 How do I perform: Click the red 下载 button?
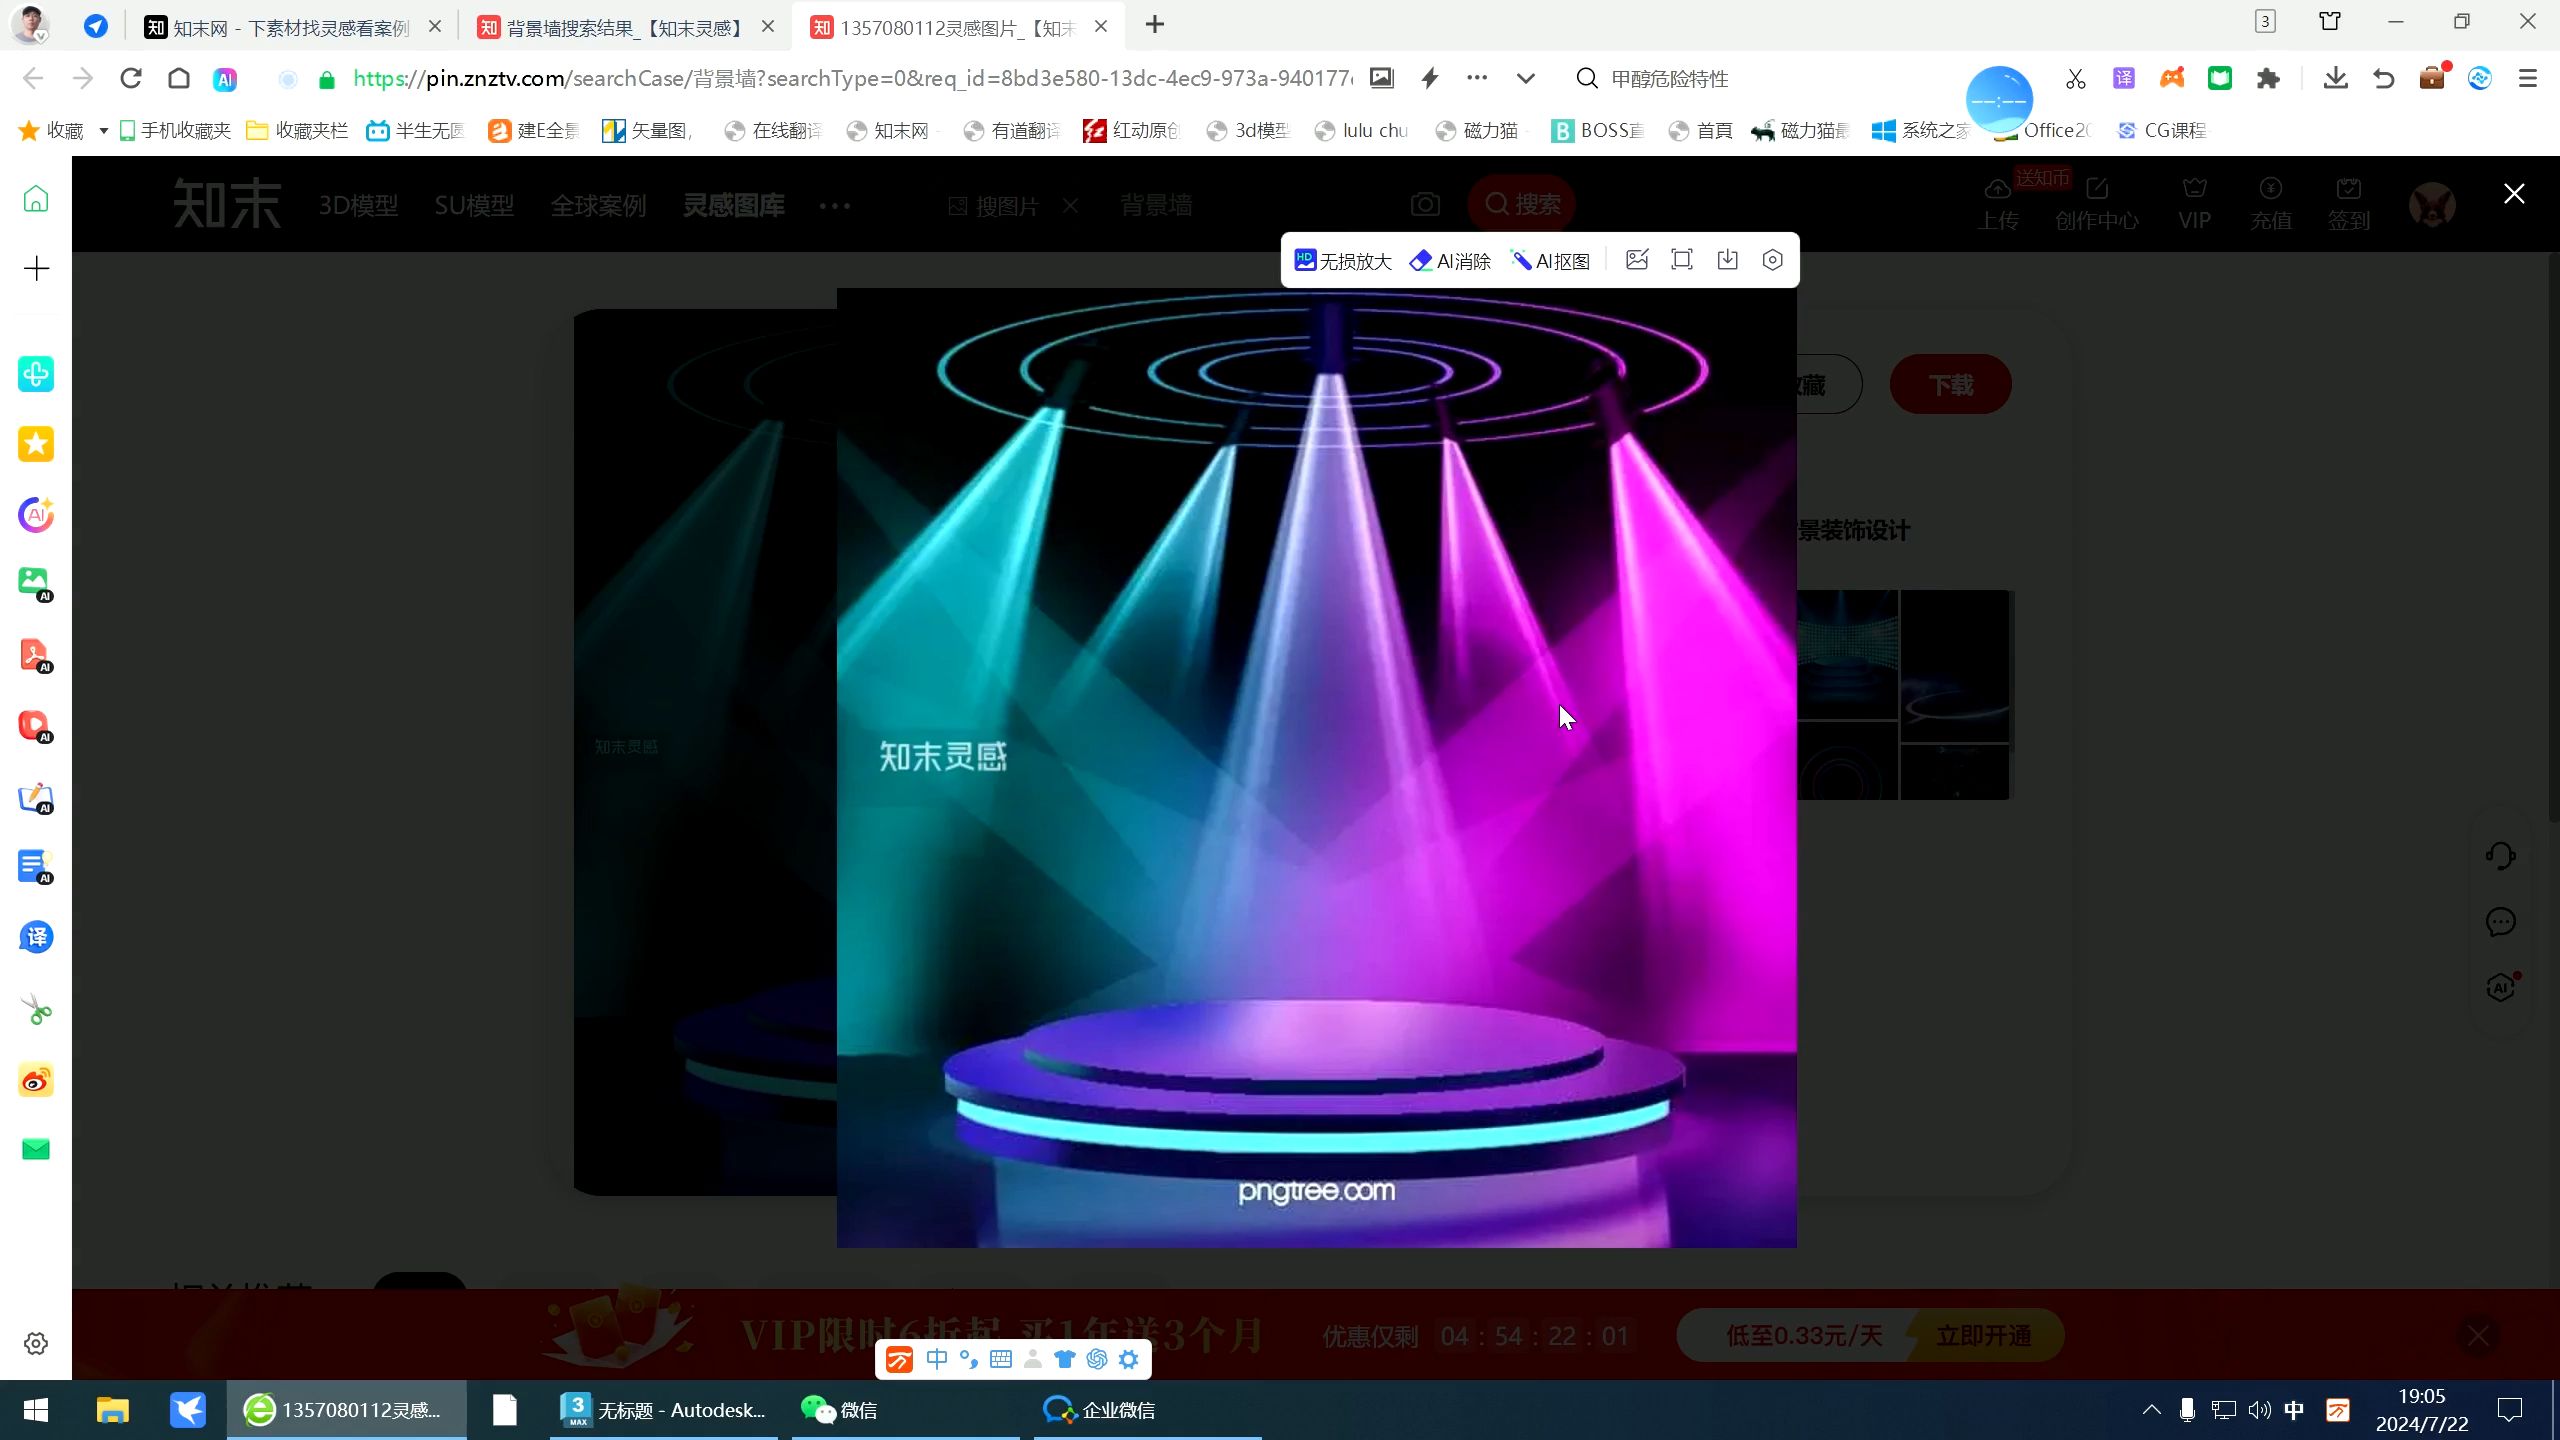1950,385
